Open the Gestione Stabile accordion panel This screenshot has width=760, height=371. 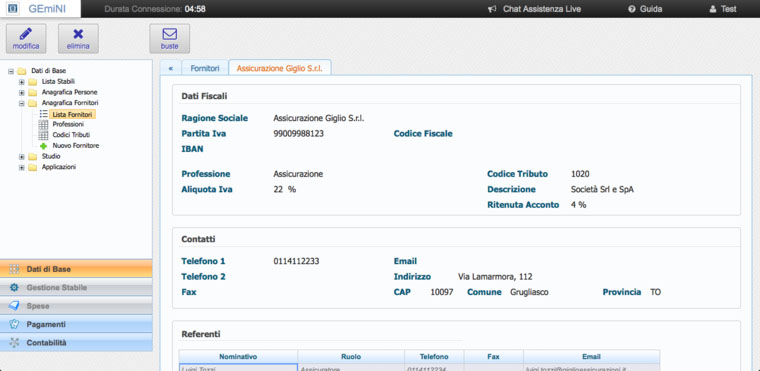[x=76, y=288]
